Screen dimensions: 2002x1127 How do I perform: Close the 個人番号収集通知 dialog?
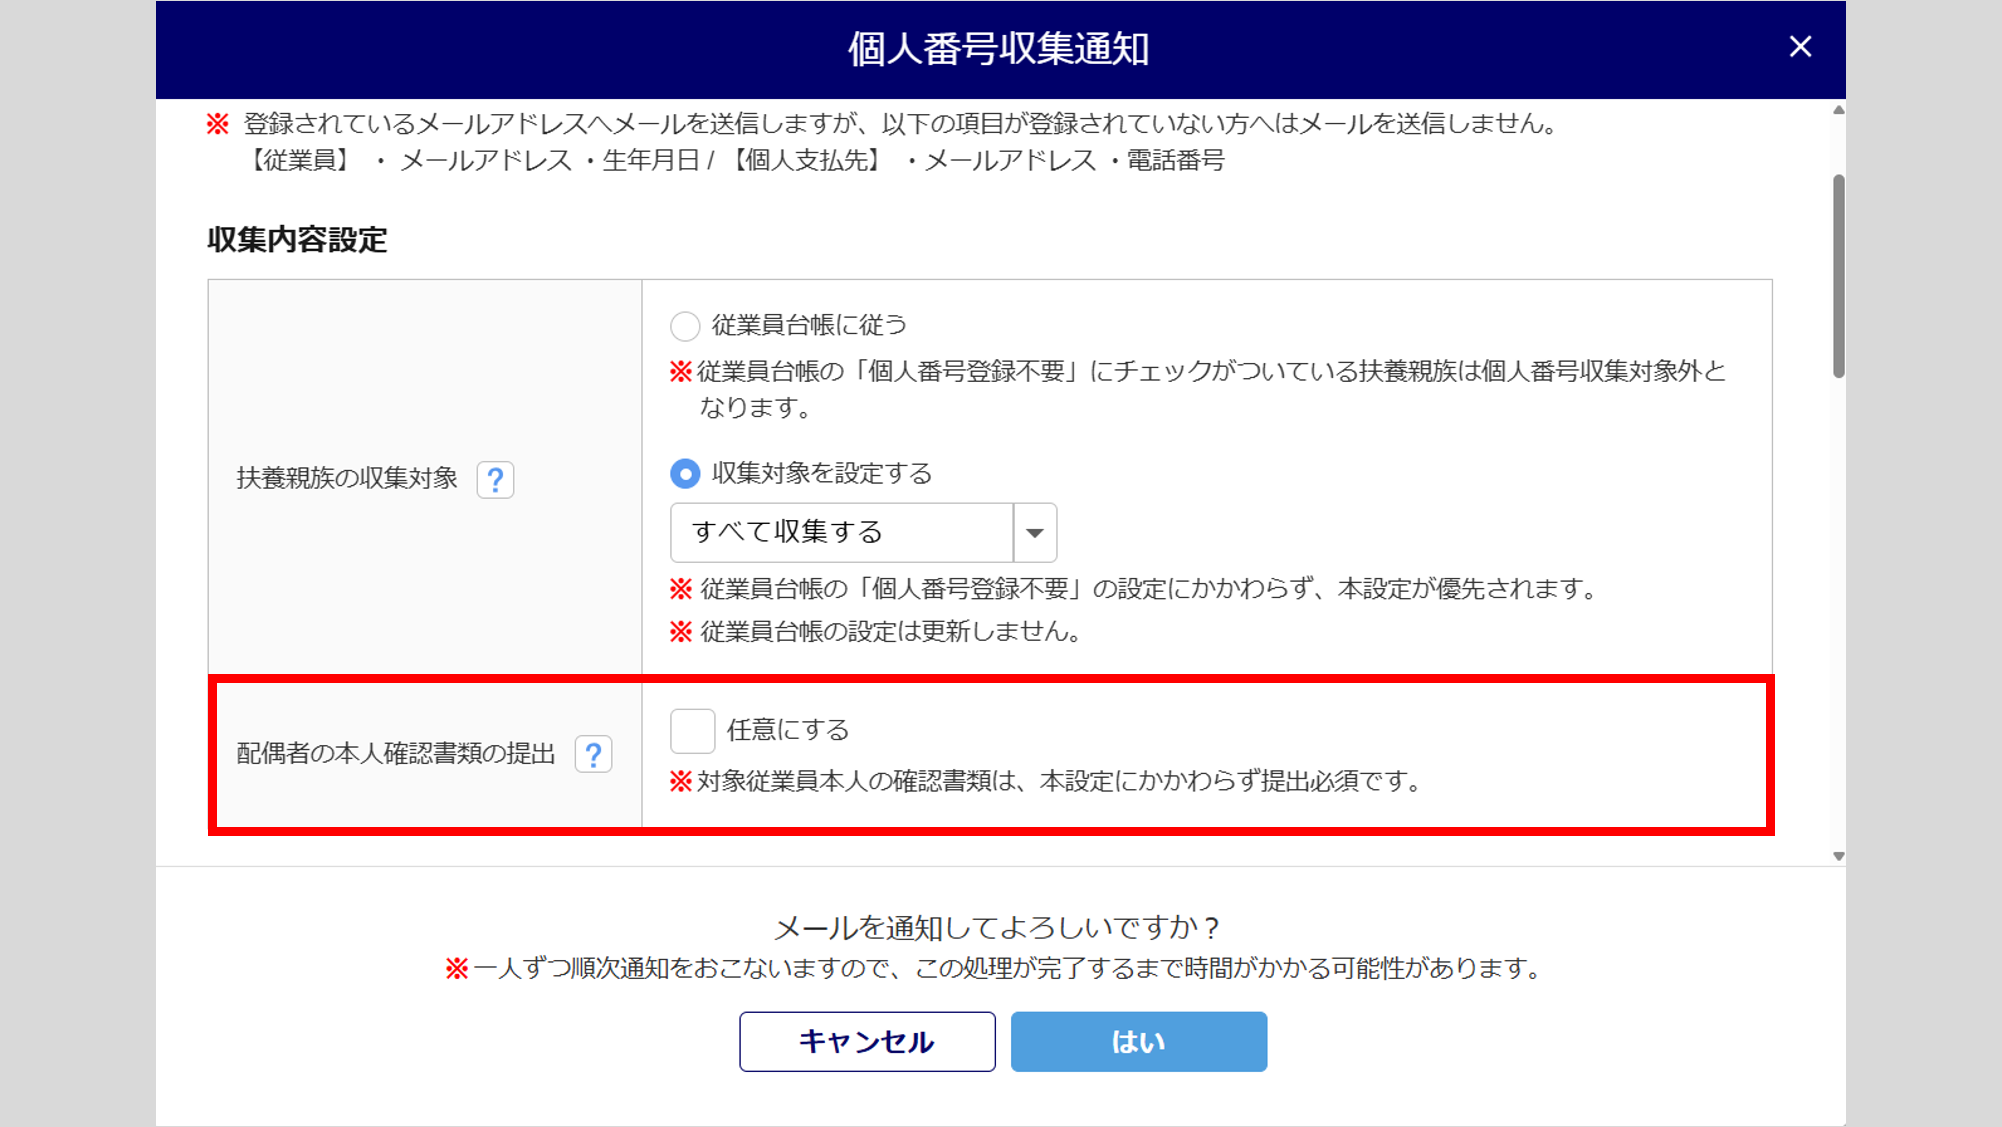[1800, 47]
